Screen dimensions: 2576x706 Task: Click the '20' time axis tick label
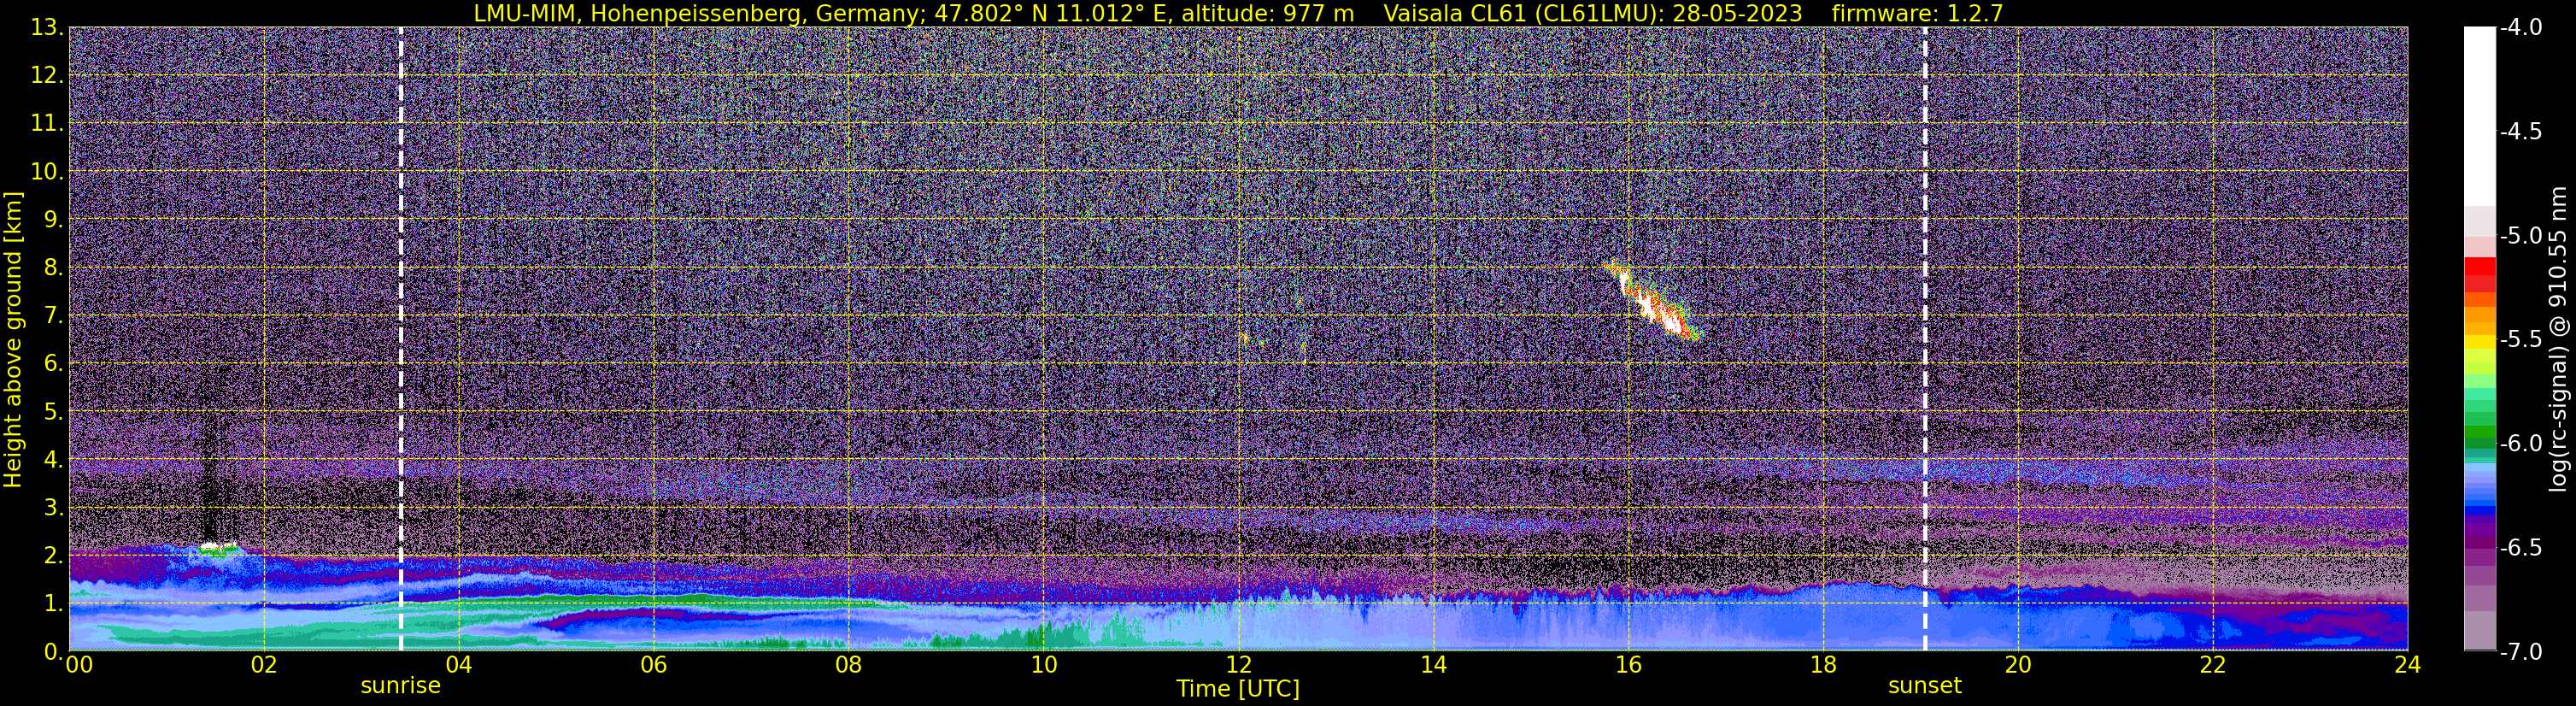click(2018, 665)
